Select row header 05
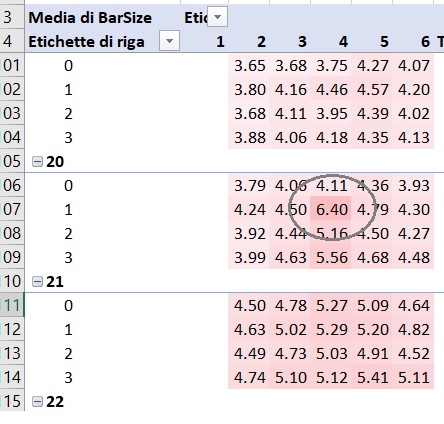 click(12, 161)
